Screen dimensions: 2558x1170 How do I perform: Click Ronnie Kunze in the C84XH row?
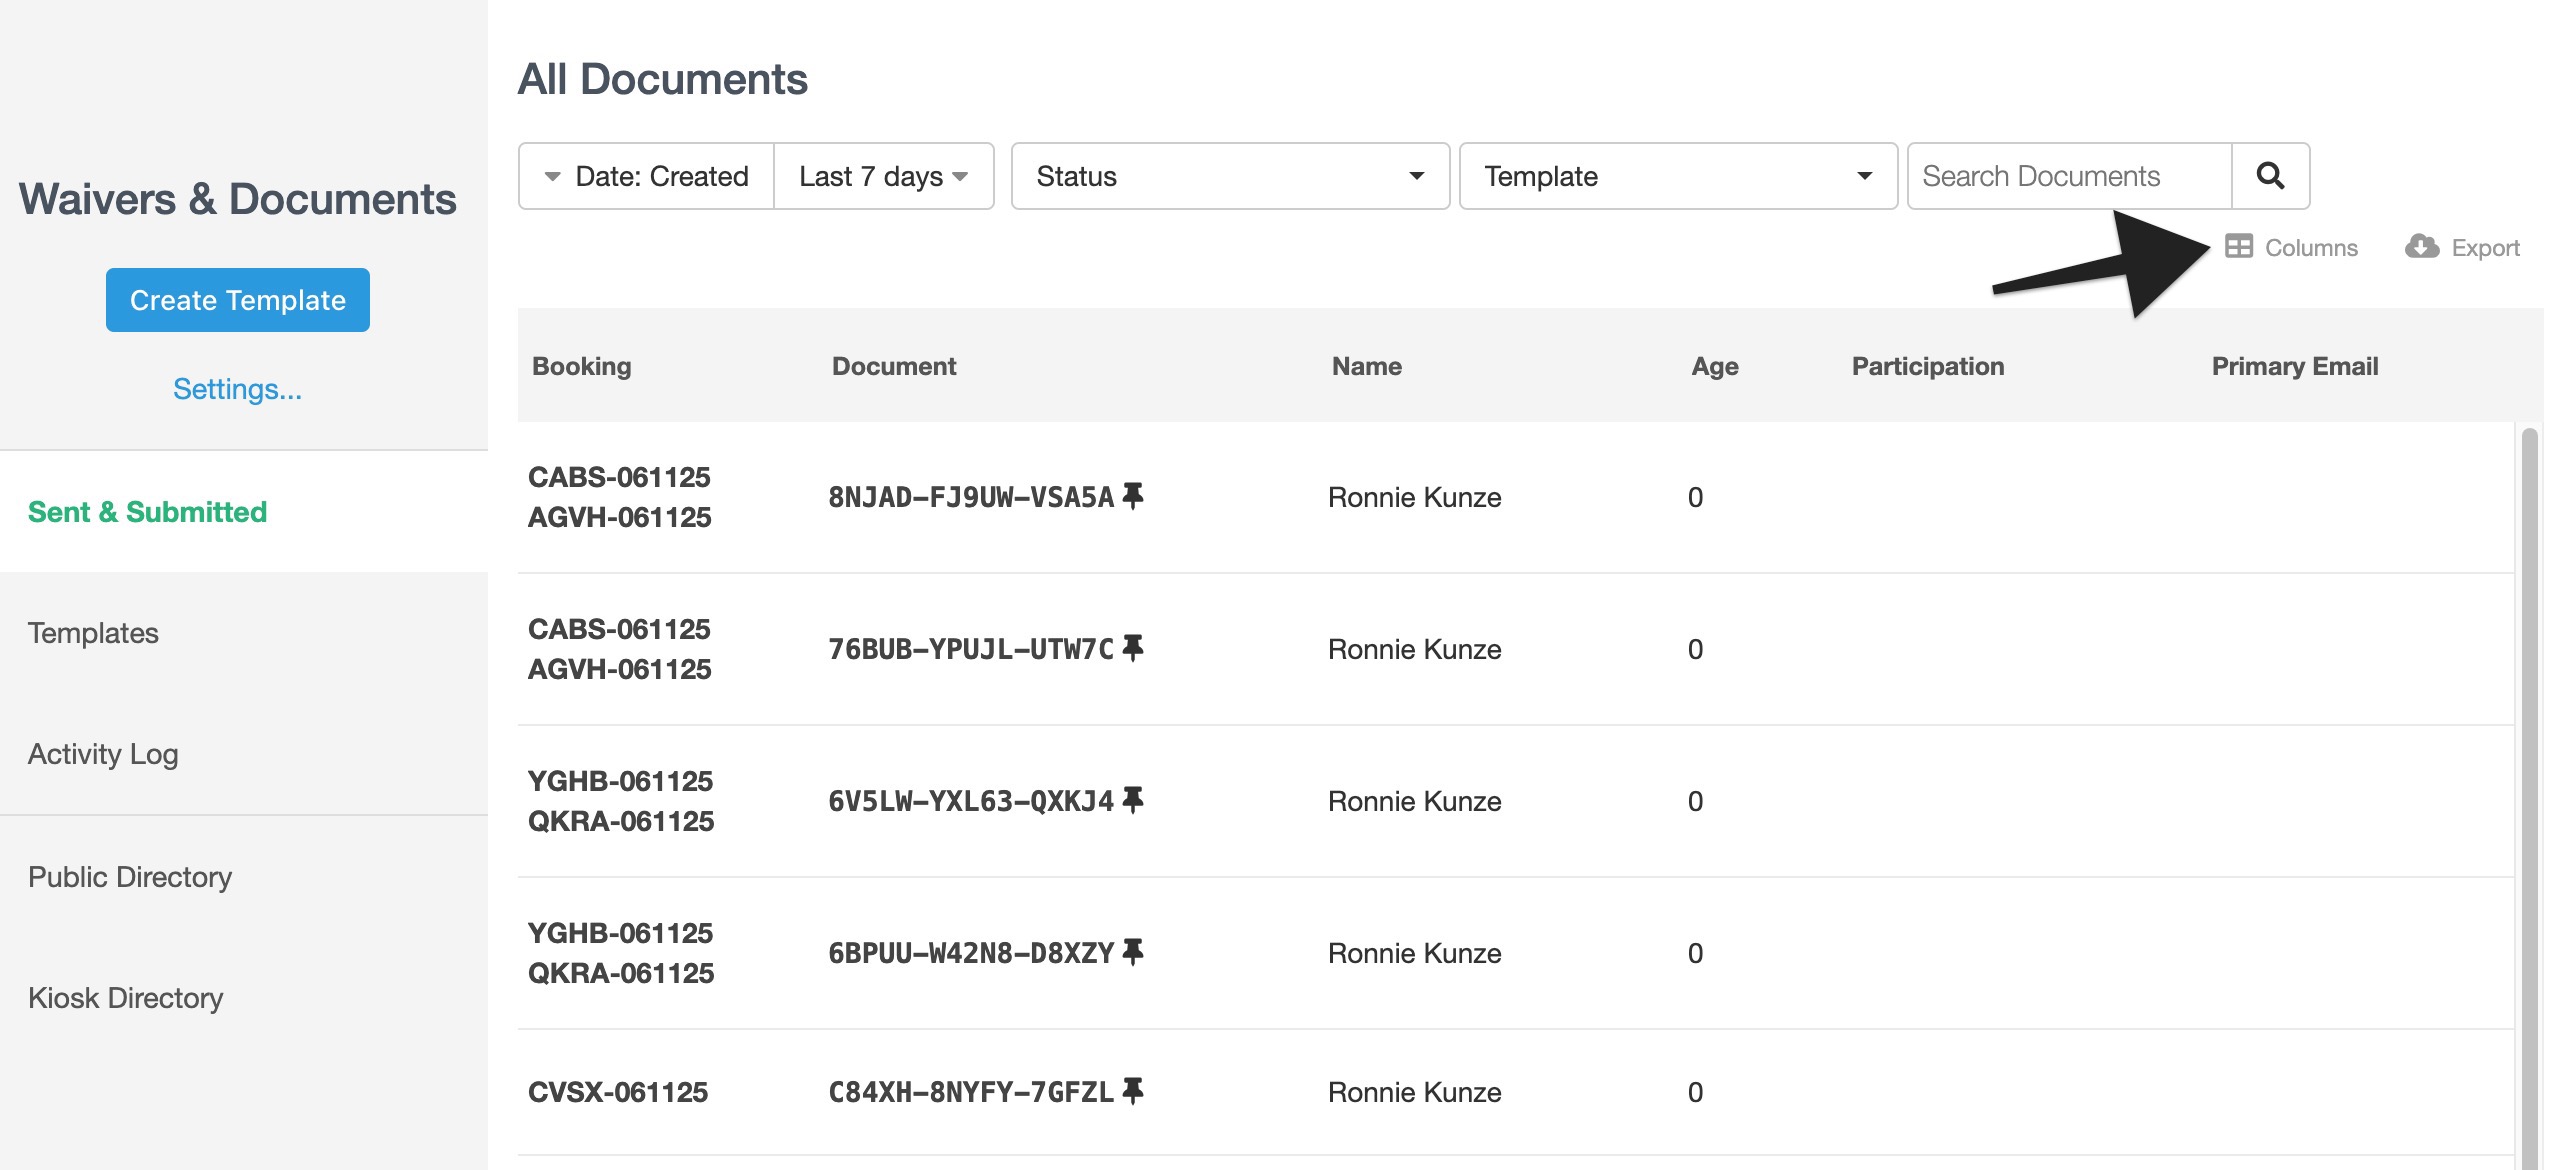pos(1414,1092)
